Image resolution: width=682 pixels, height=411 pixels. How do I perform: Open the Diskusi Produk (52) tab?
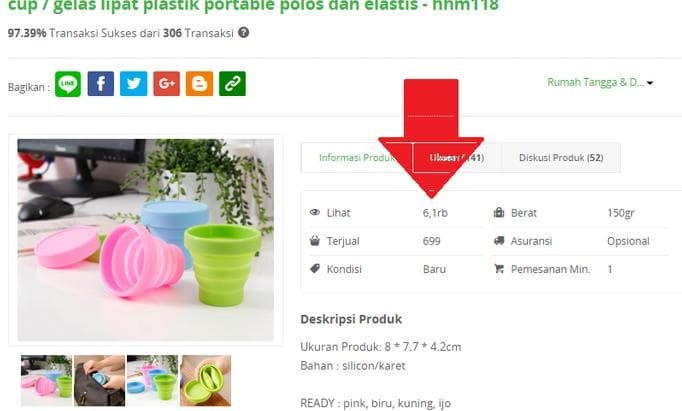coord(561,157)
